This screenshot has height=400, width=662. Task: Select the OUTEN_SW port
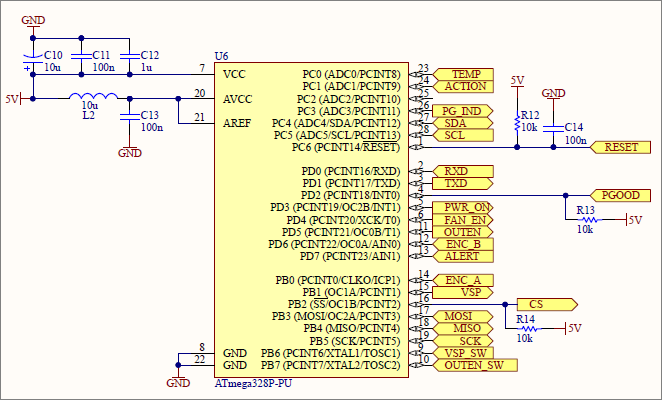coord(475,365)
